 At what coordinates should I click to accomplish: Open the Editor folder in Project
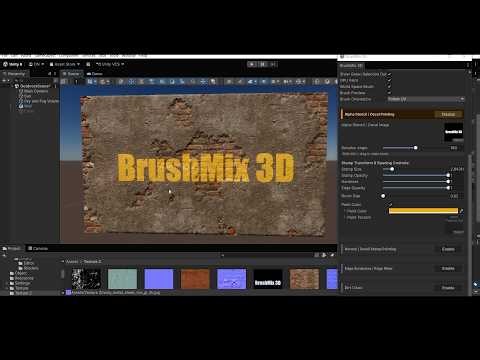click(26, 263)
